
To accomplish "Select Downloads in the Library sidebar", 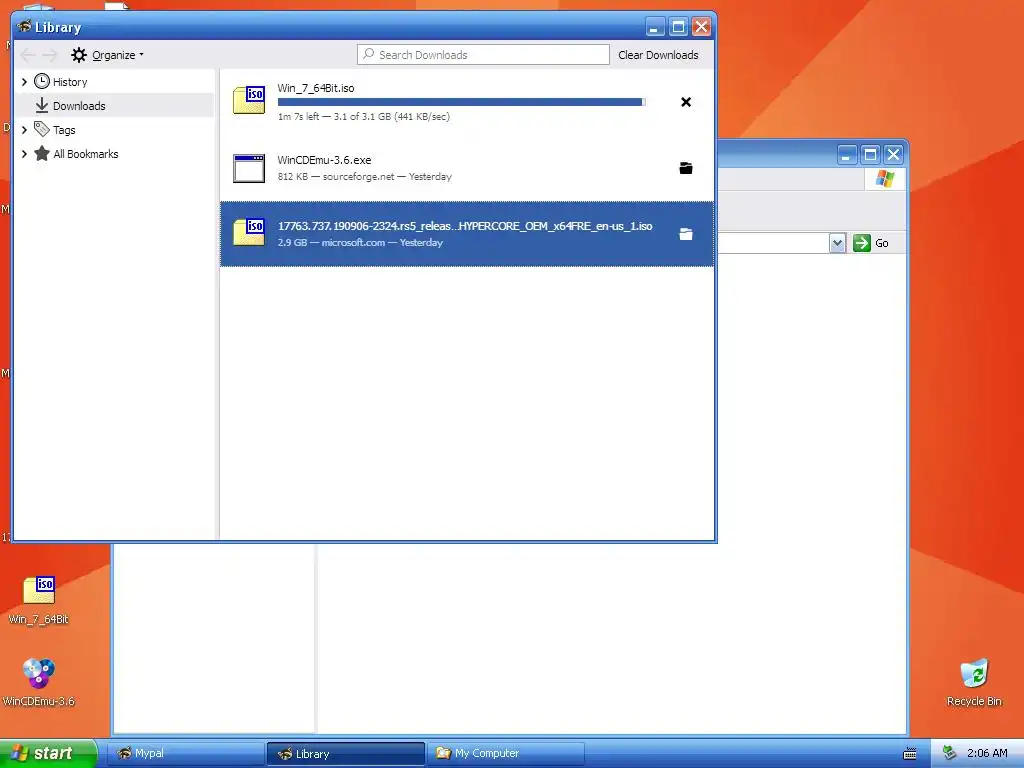I will click(x=79, y=106).
